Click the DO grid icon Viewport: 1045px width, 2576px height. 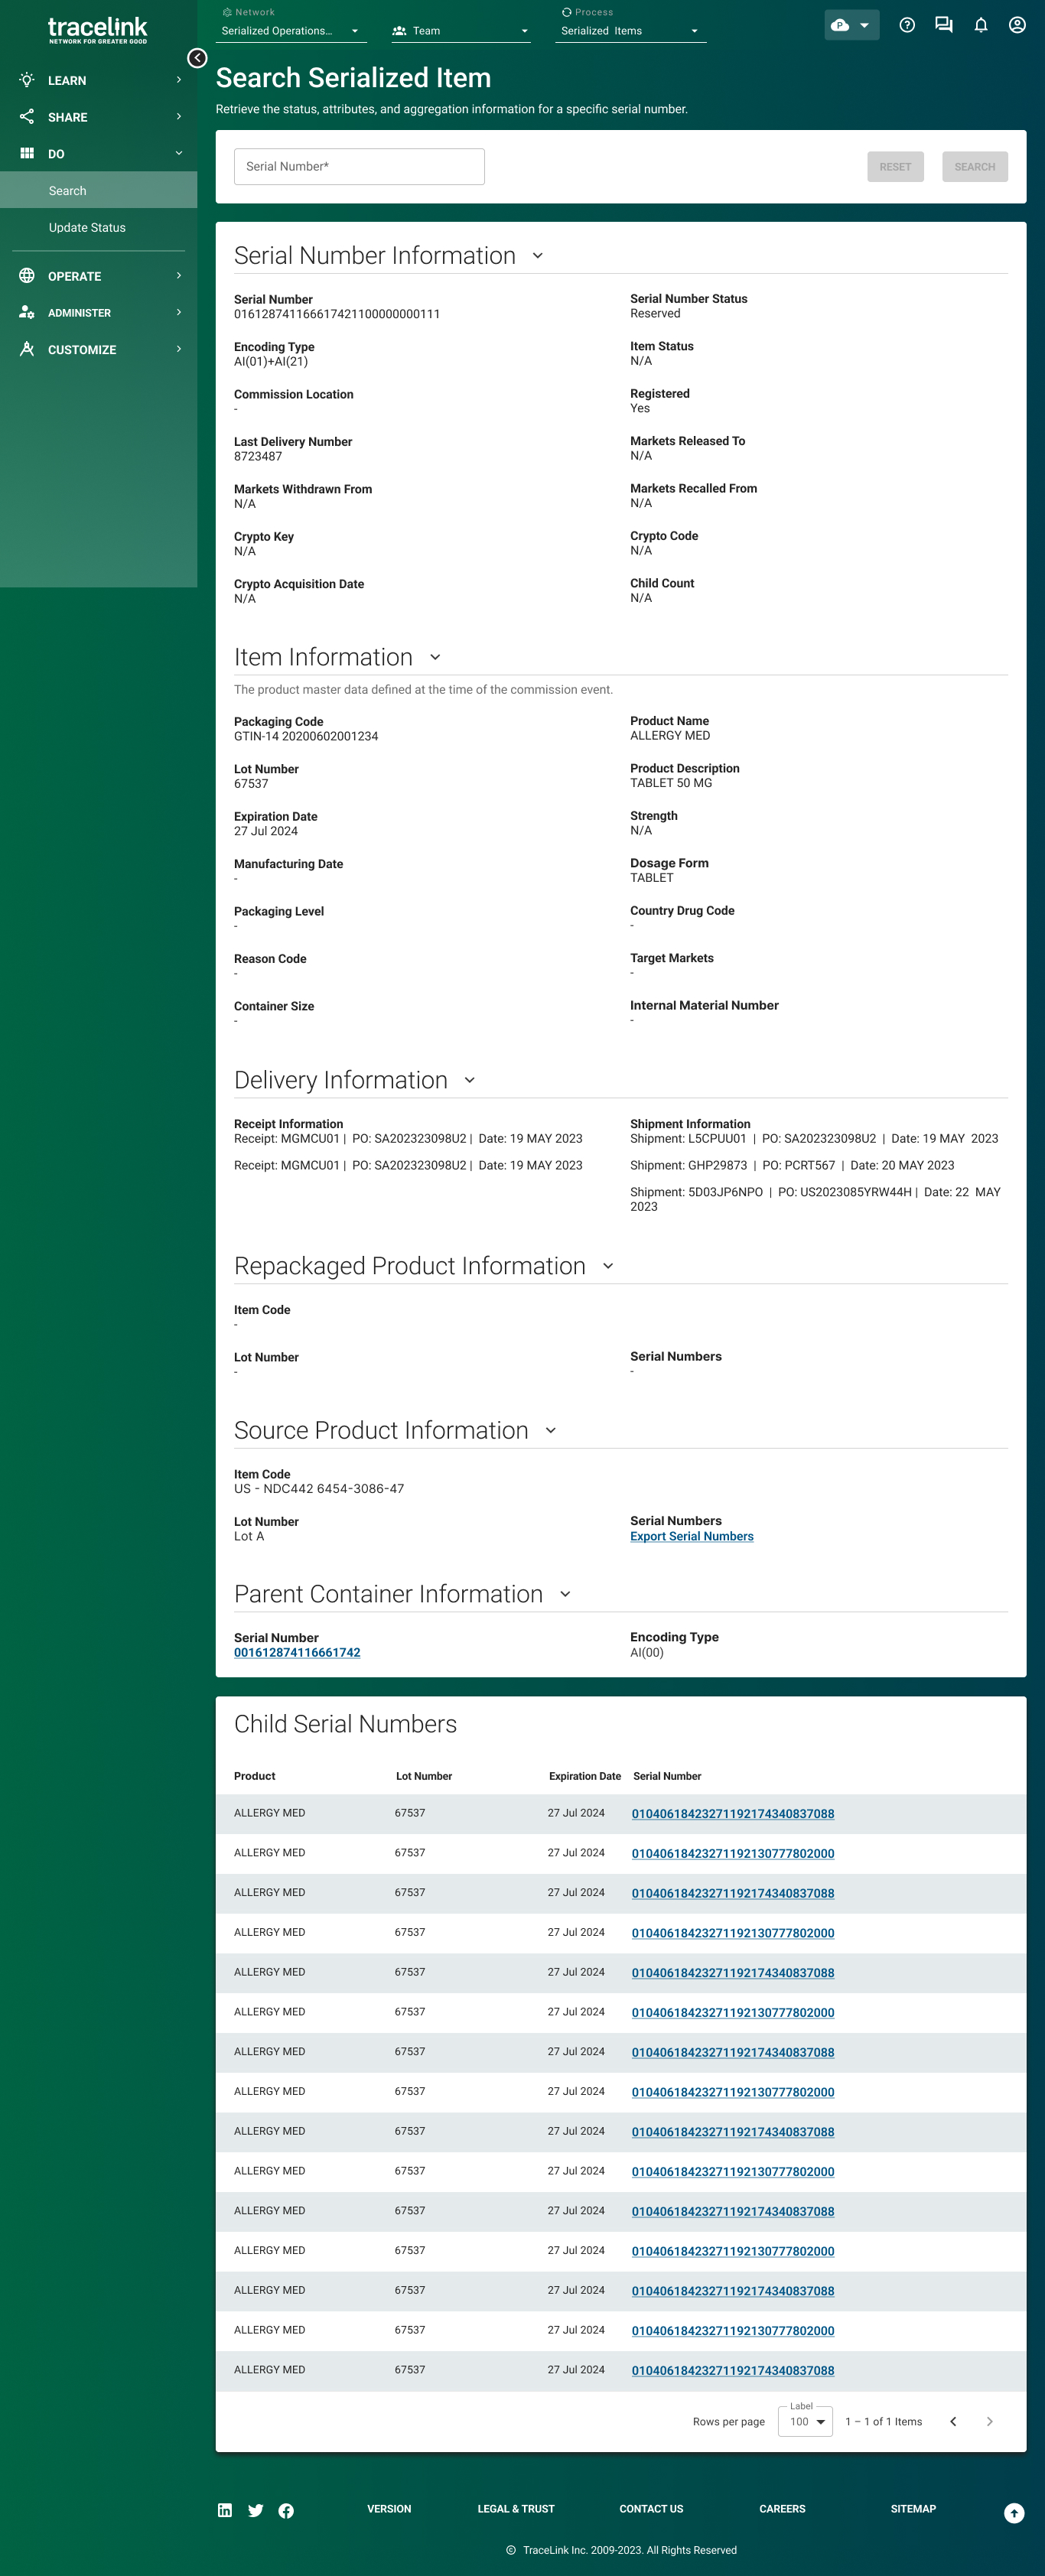coord(27,153)
